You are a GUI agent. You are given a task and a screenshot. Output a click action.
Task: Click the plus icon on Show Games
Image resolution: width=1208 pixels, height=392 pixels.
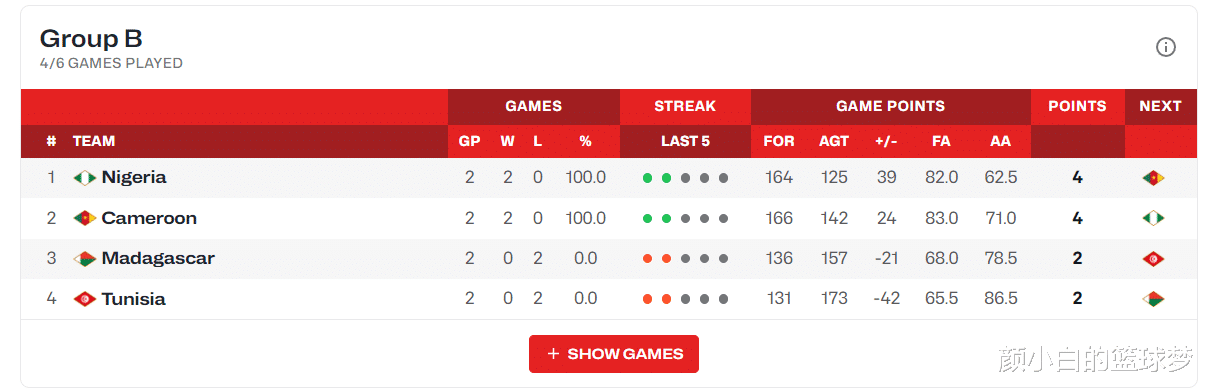point(553,354)
